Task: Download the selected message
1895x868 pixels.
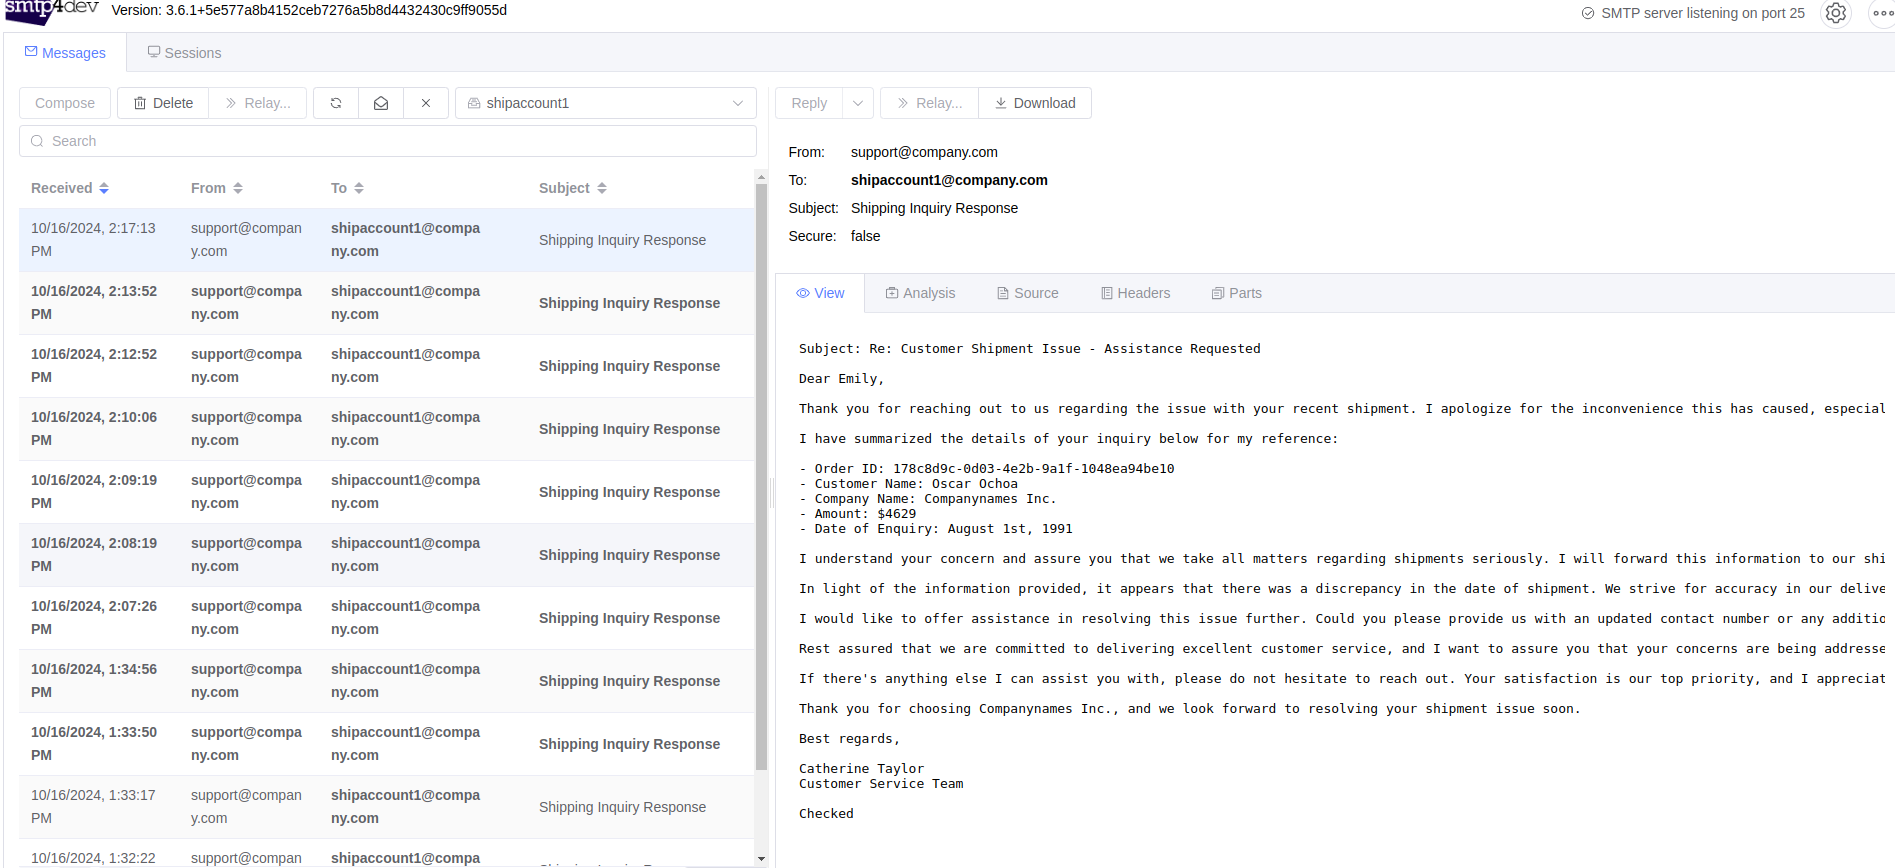Action: pyautogui.click(x=1035, y=103)
